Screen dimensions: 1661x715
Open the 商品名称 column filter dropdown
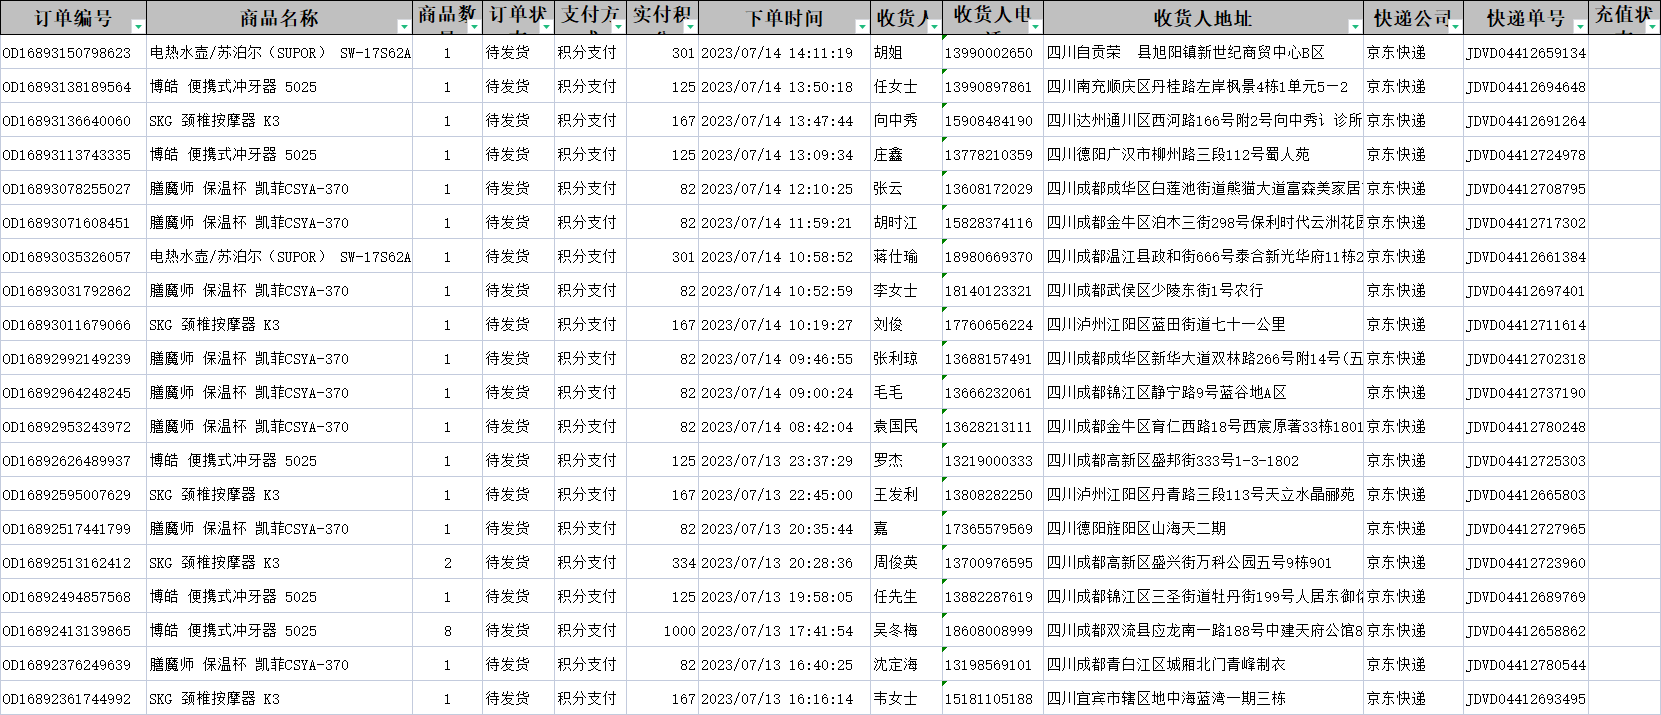(404, 27)
